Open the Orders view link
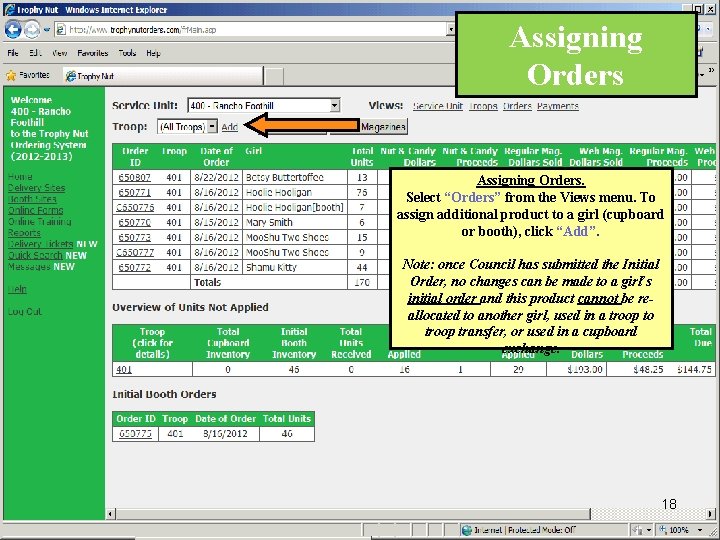The height and width of the screenshot is (540, 720). point(517,106)
